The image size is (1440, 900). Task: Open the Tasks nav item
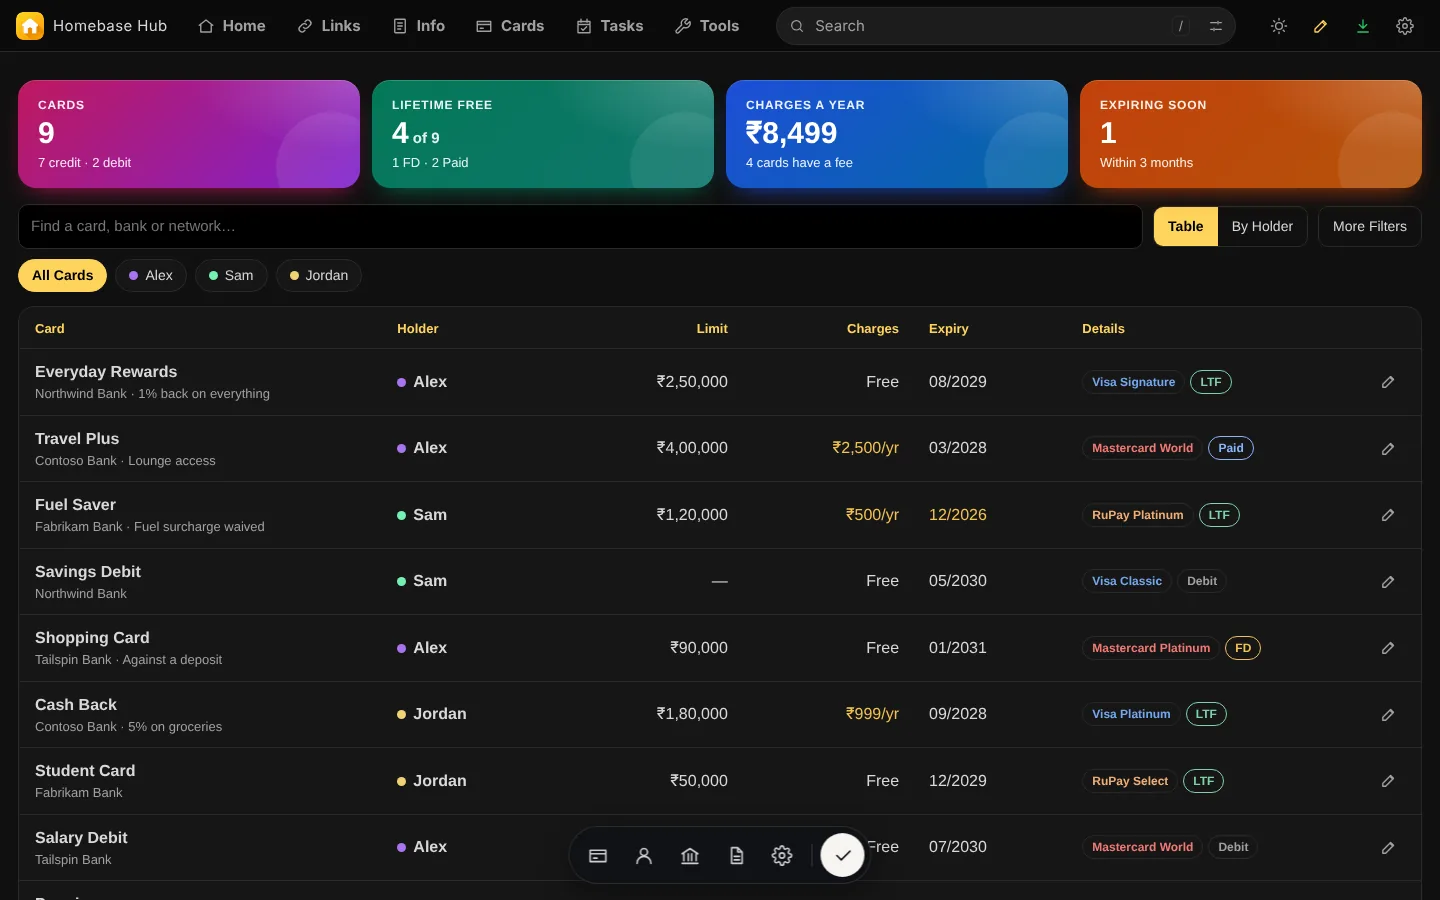[610, 26]
